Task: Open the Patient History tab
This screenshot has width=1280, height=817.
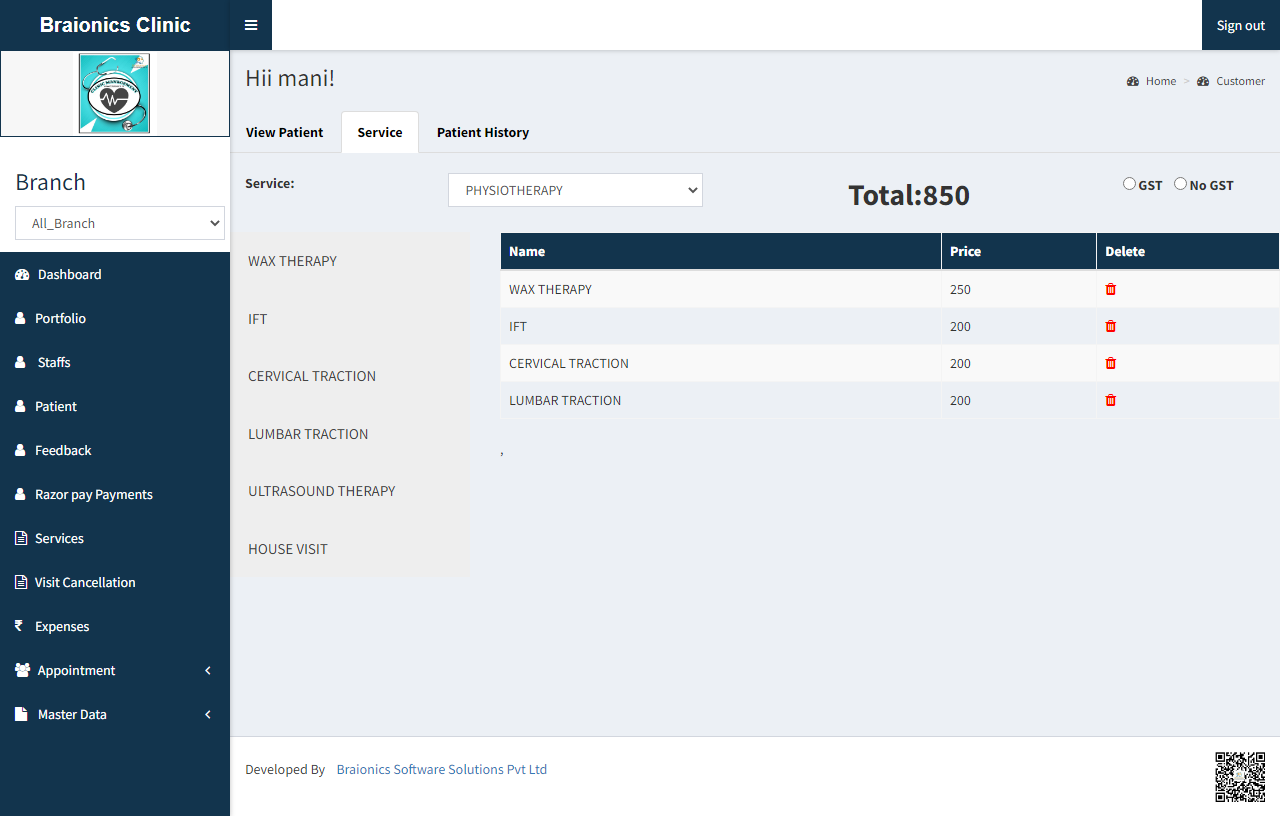Action: 483,132
